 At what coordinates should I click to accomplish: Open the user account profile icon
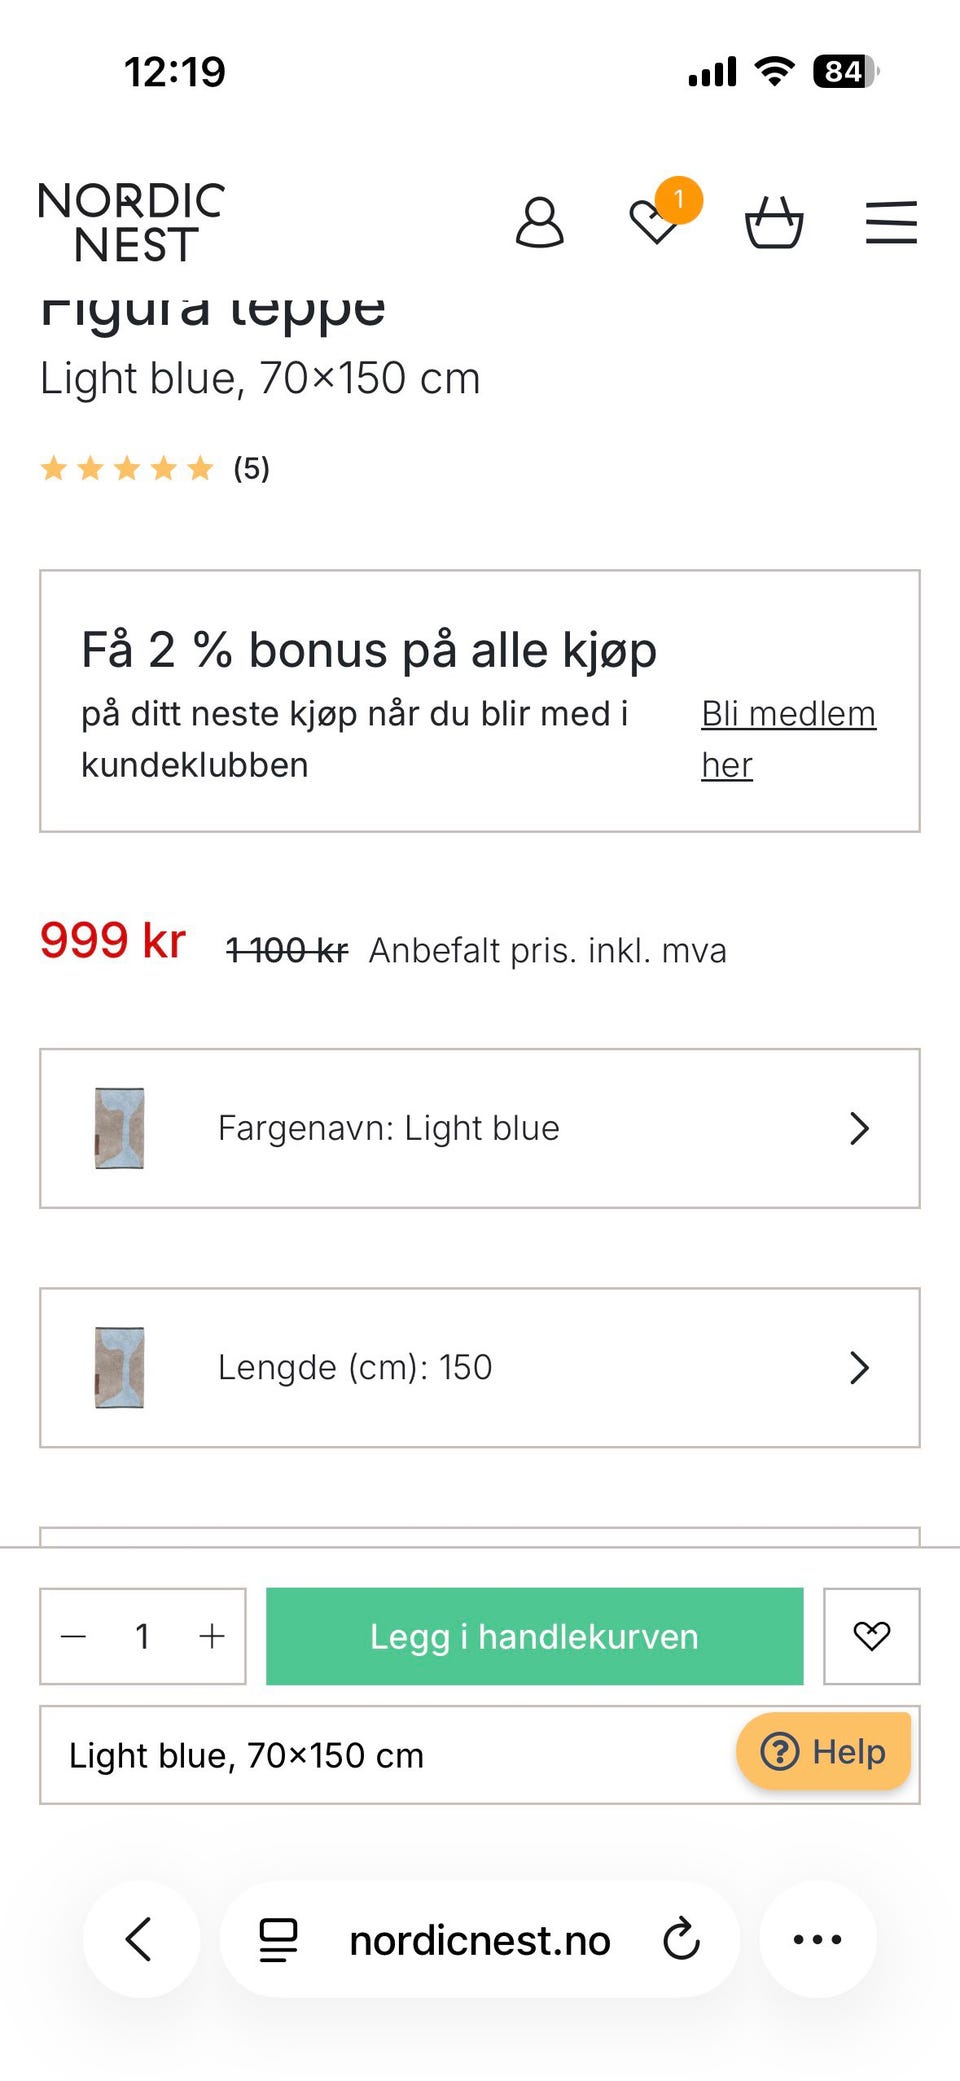pos(539,222)
